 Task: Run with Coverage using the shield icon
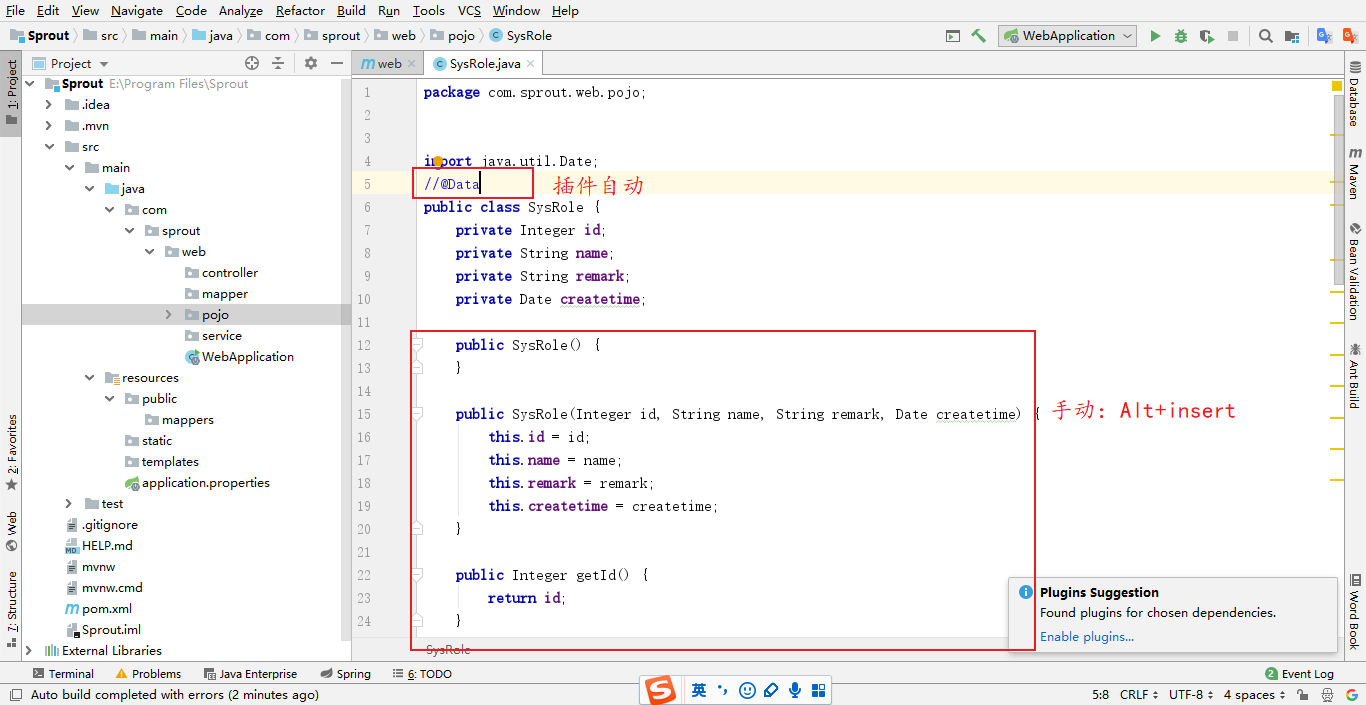(1207, 36)
